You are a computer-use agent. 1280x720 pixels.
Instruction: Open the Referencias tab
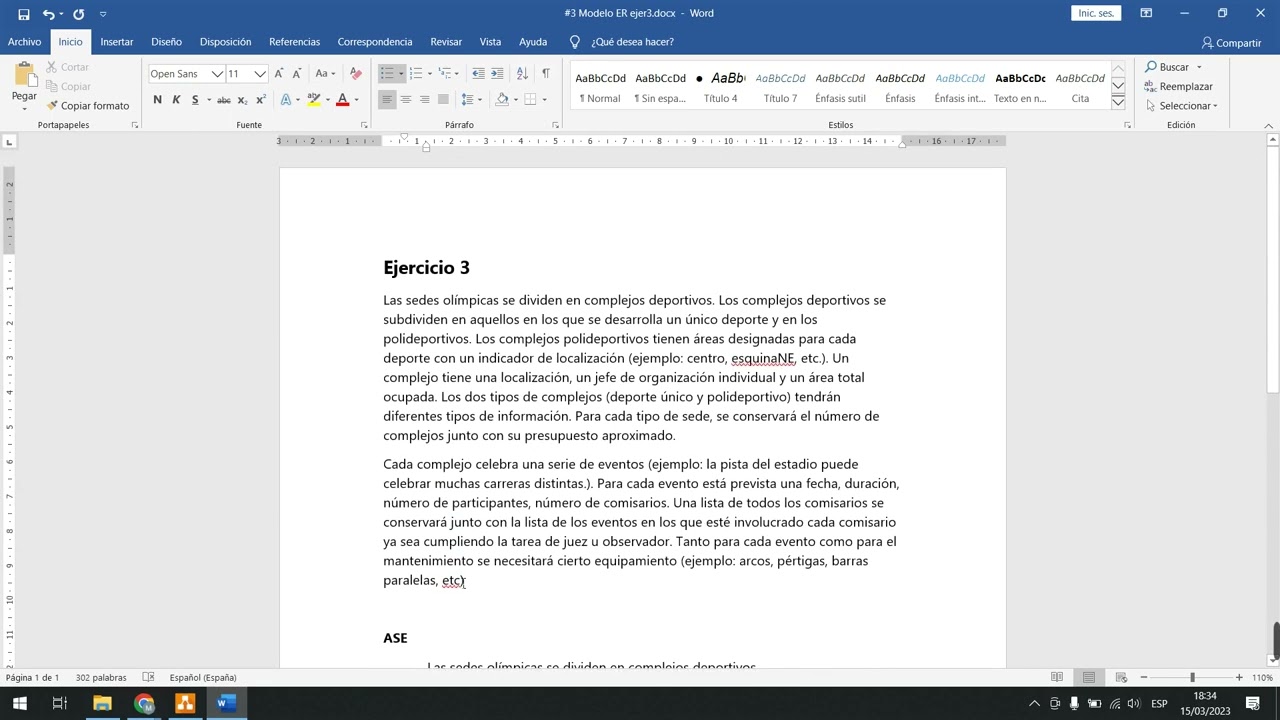[295, 42]
